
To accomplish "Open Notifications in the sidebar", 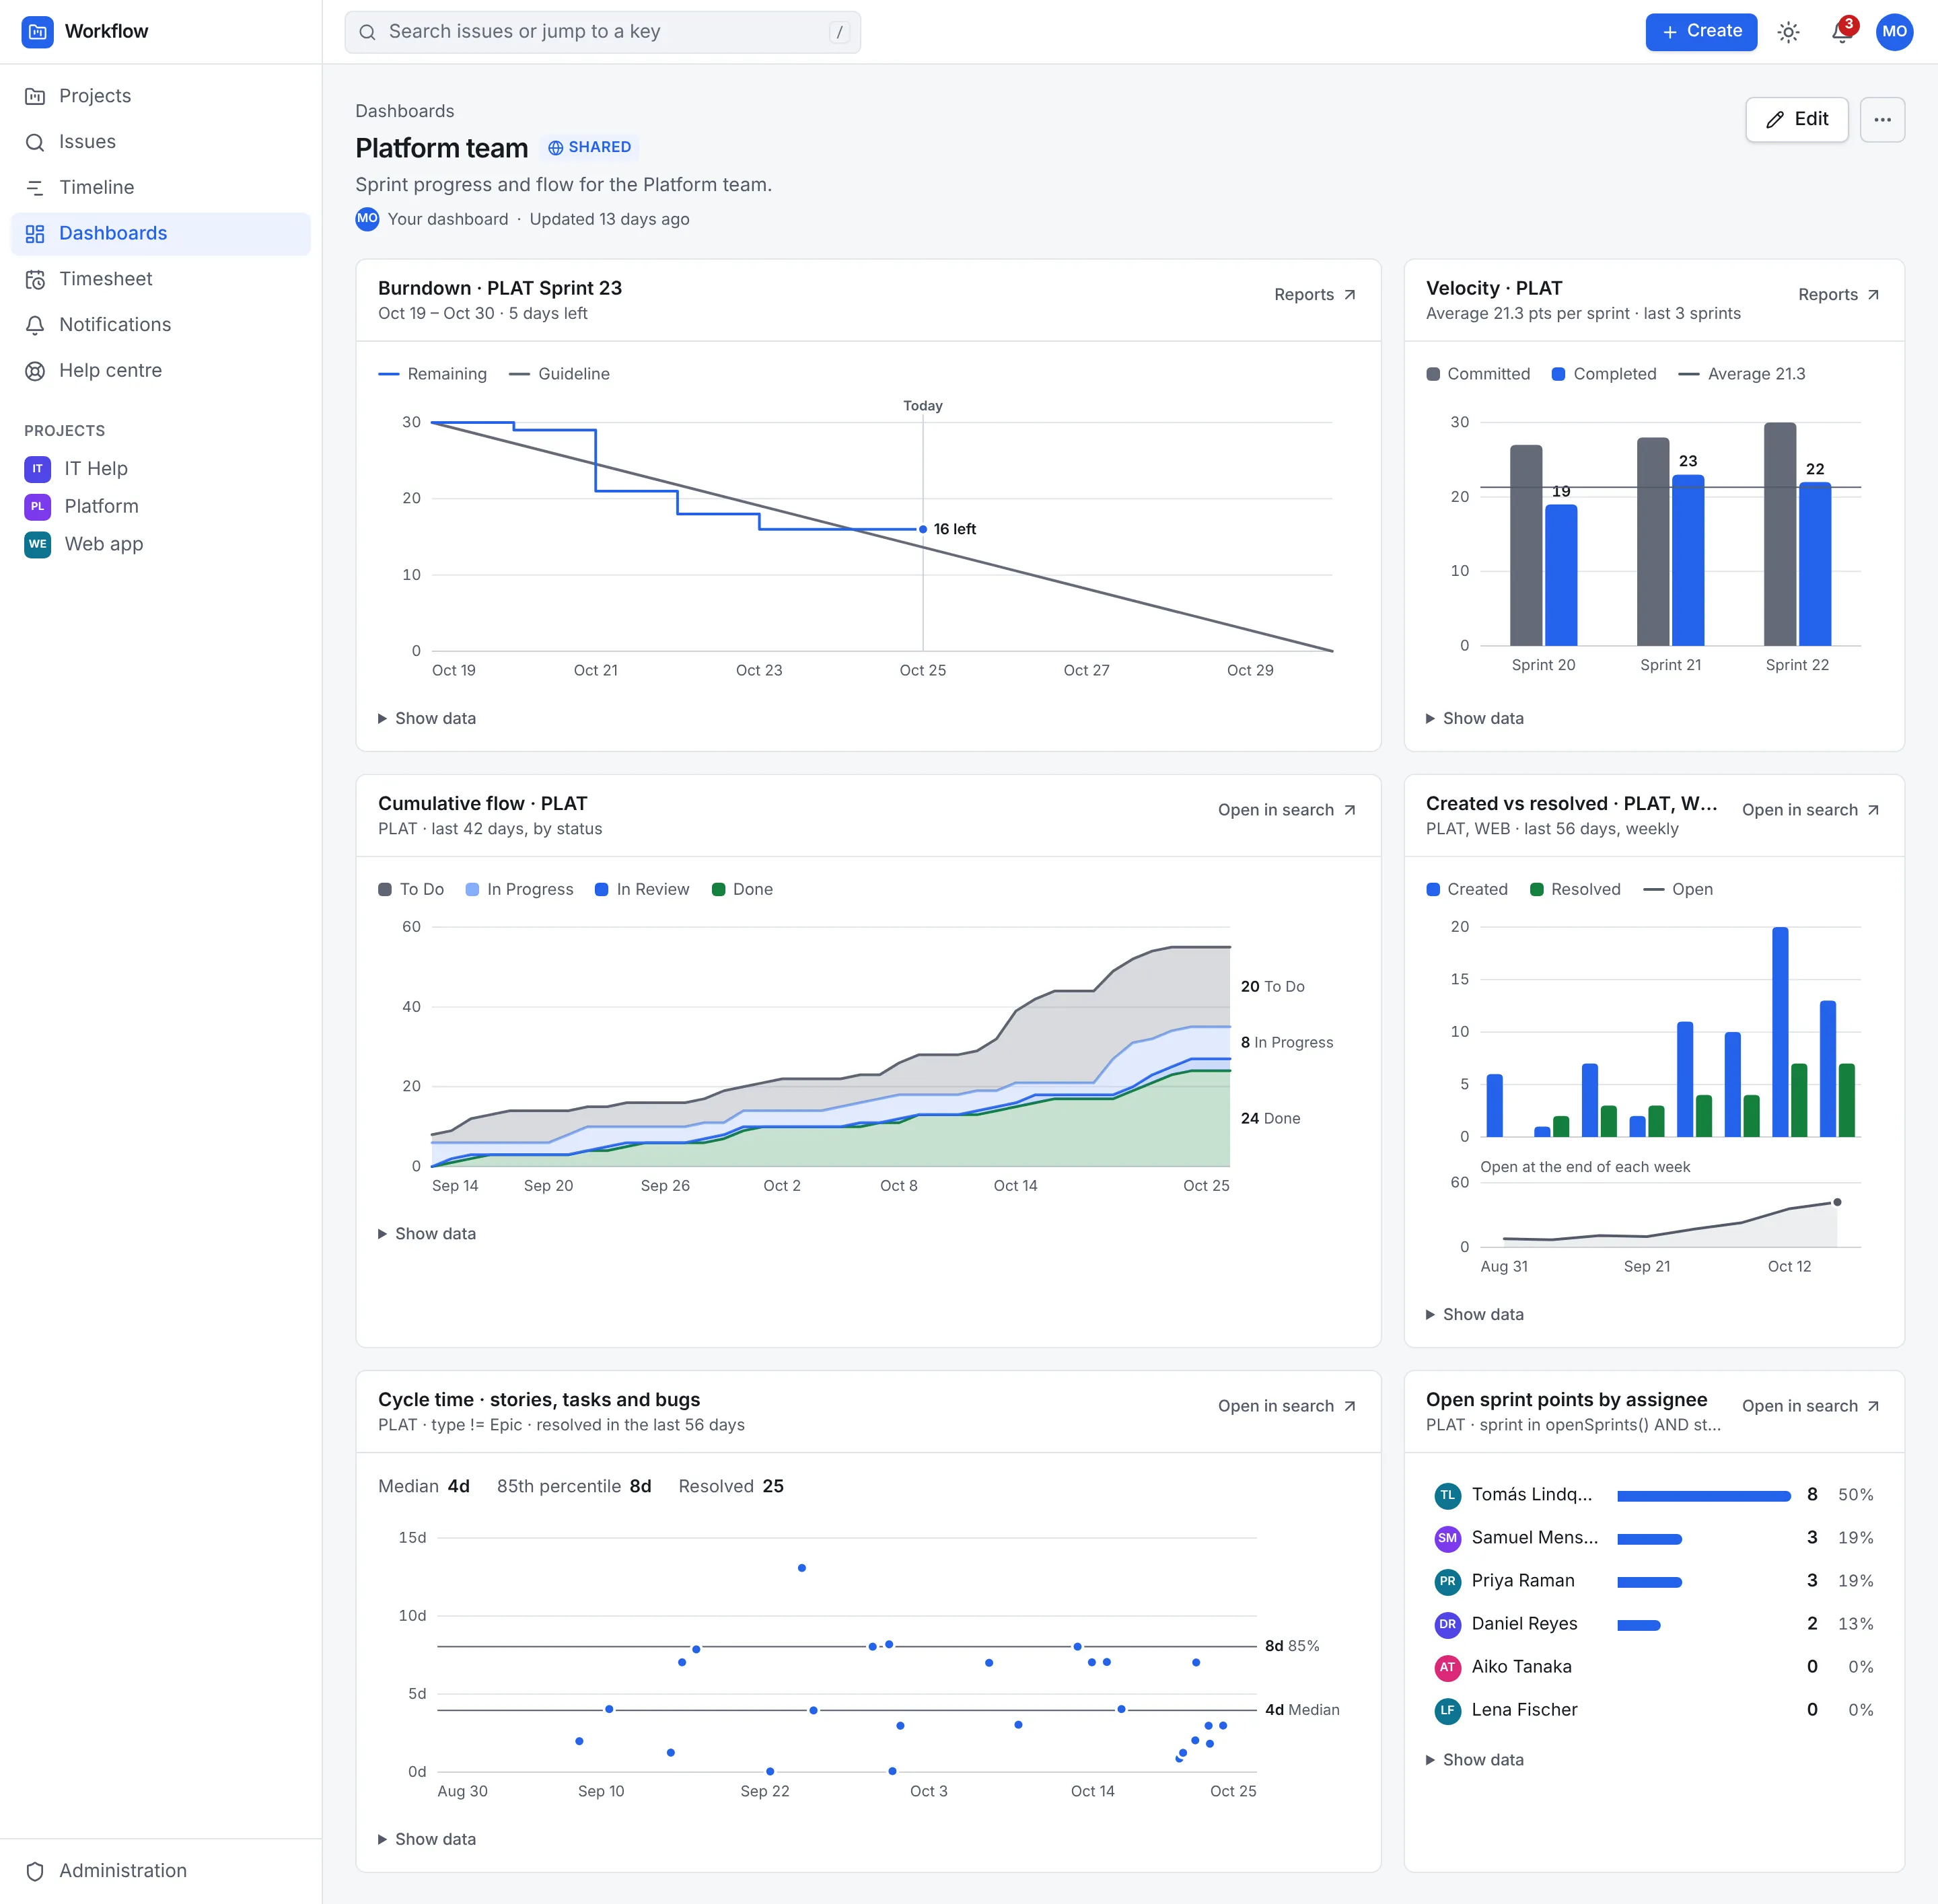I will click(161, 325).
